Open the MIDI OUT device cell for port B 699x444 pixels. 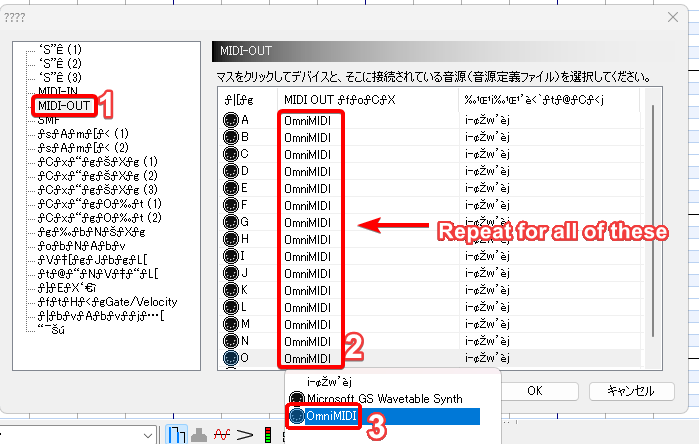[x=308, y=137]
